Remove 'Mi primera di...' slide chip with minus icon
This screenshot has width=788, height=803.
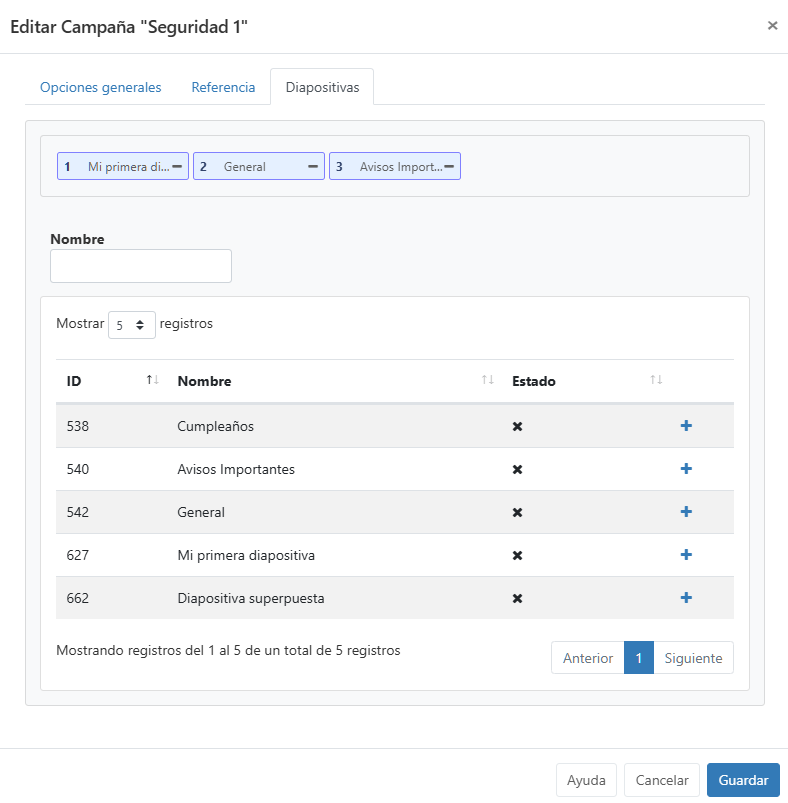pyautogui.click(x=177, y=166)
